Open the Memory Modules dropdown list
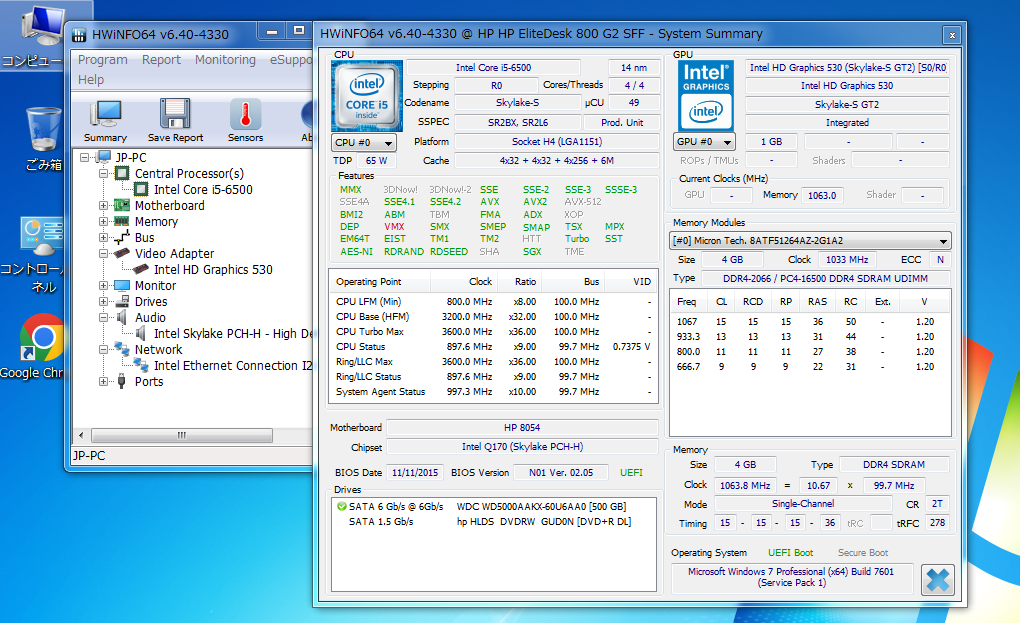The height and width of the screenshot is (623, 1020). point(810,241)
